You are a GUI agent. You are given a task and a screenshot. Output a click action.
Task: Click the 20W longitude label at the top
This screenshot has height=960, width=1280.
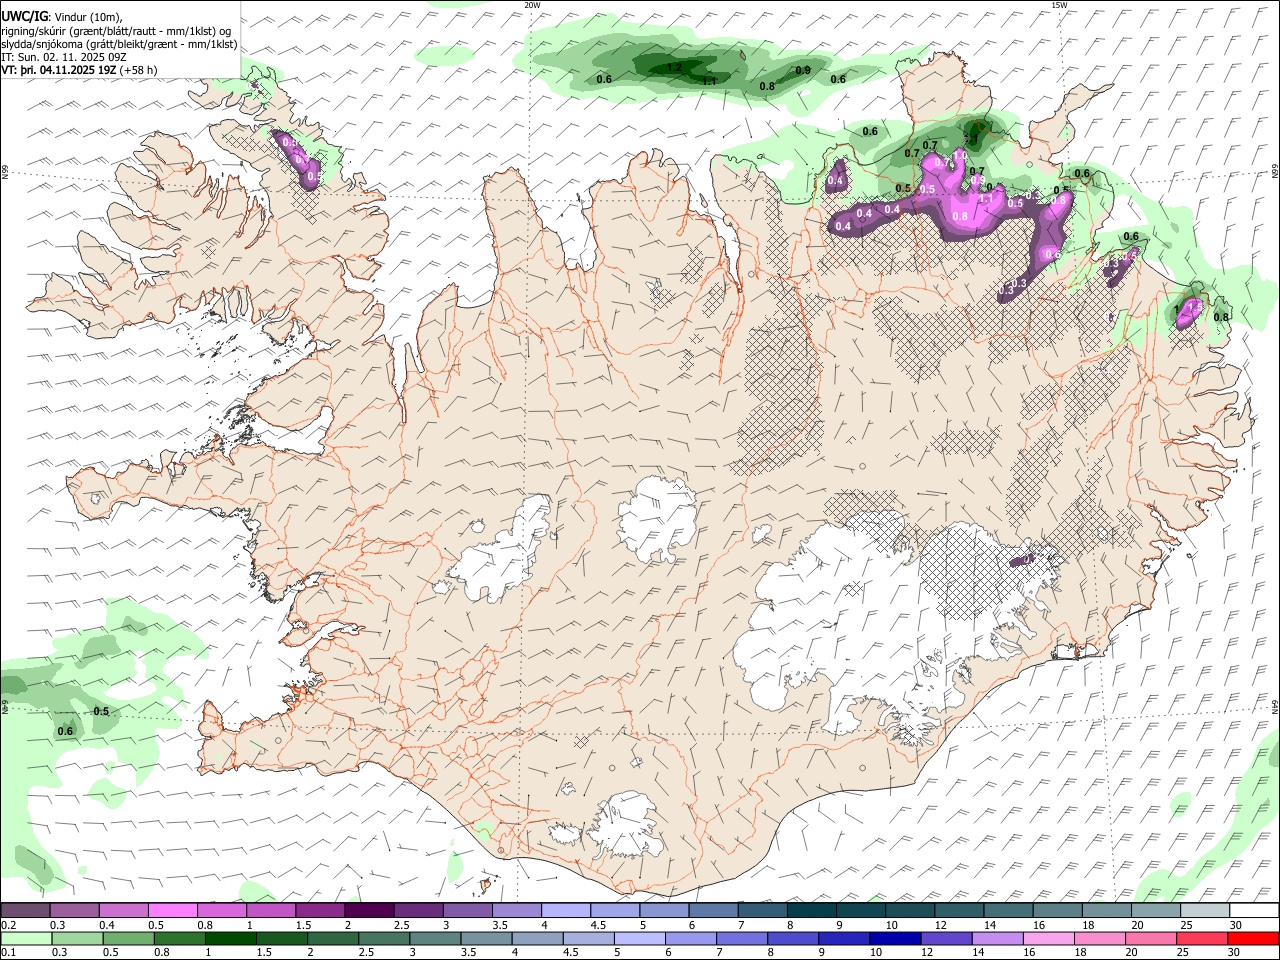(532, 5)
